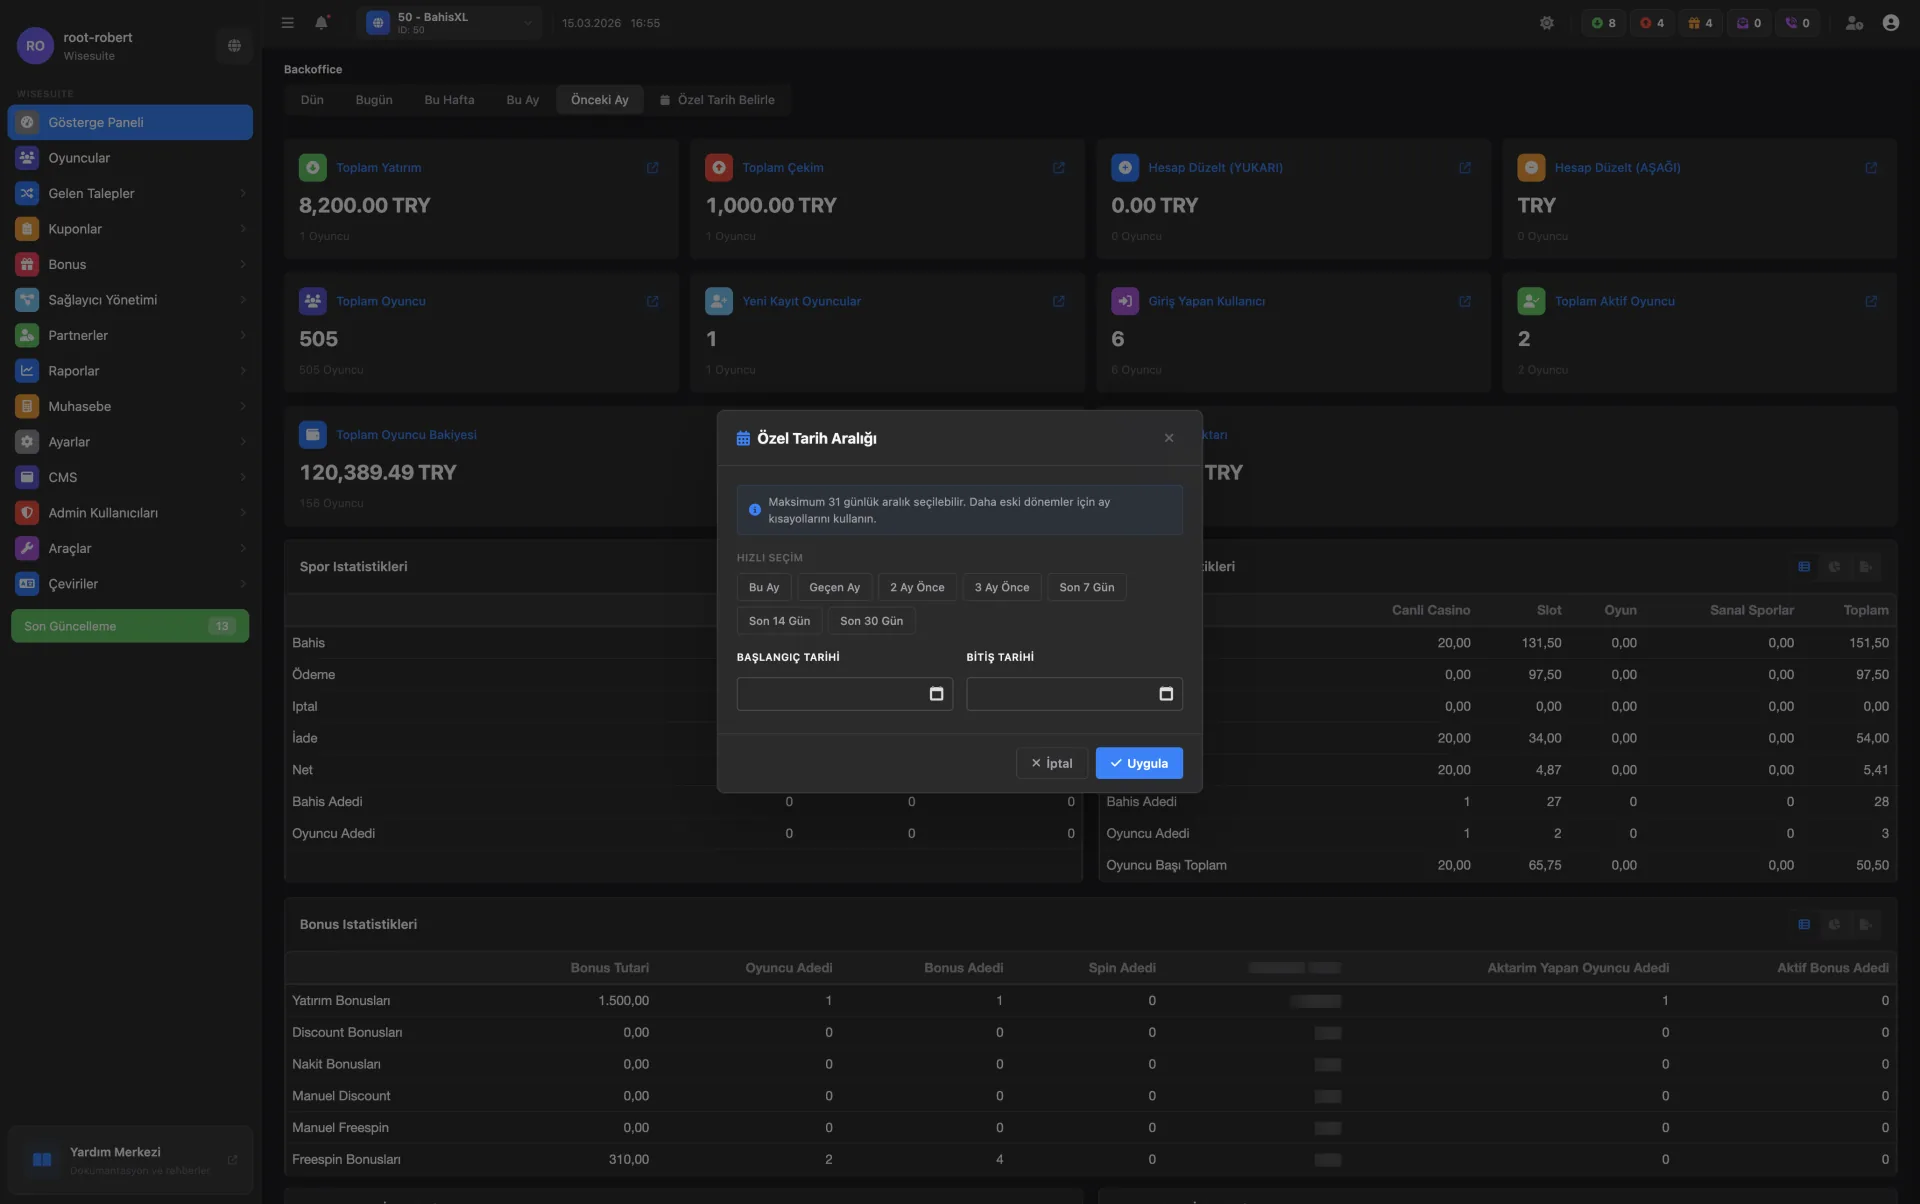Click the globe icon beside root-robert
The height and width of the screenshot is (1204, 1920).
coord(234,45)
